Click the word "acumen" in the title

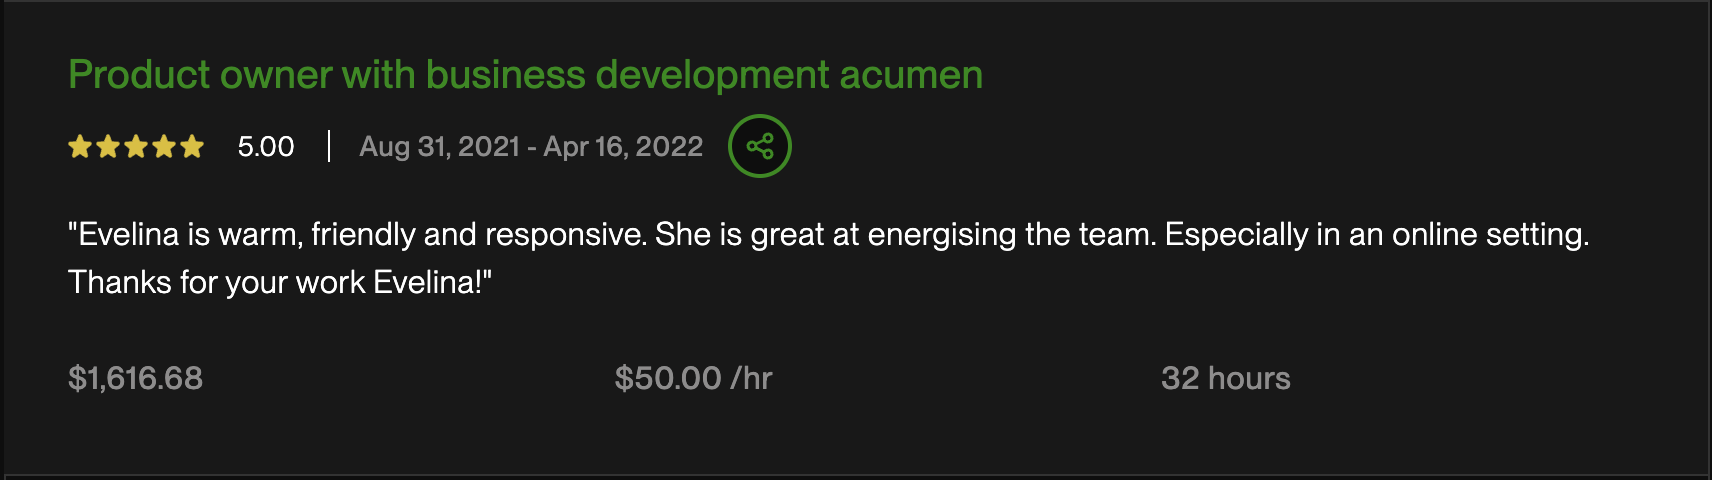pyautogui.click(x=911, y=75)
